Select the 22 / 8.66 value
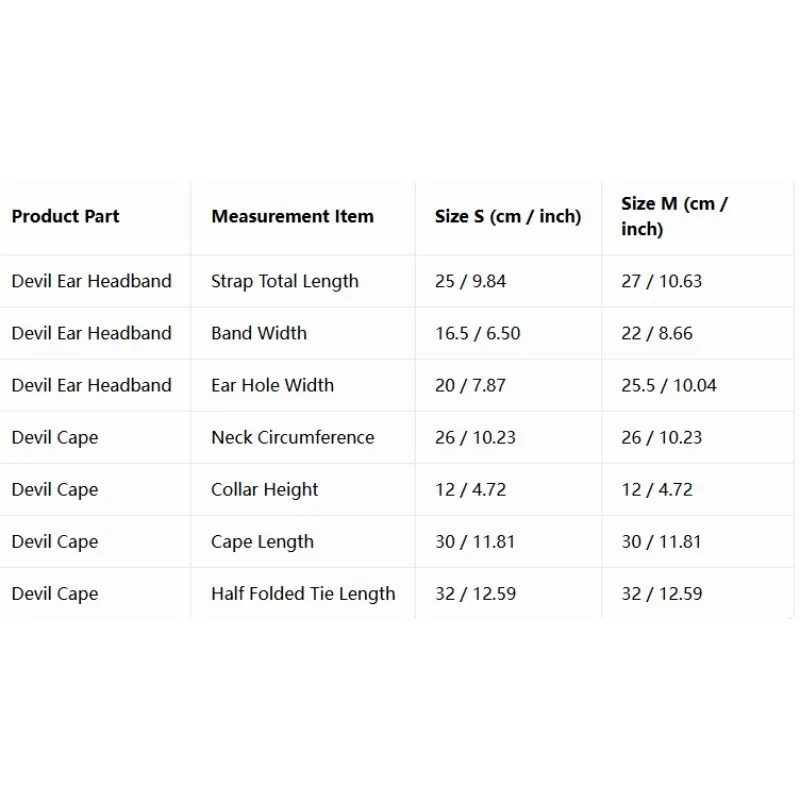The image size is (800, 800). [657, 333]
